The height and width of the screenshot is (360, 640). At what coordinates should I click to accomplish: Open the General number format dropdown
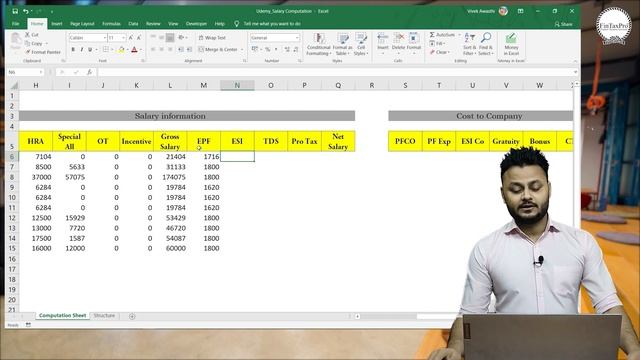click(297, 38)
